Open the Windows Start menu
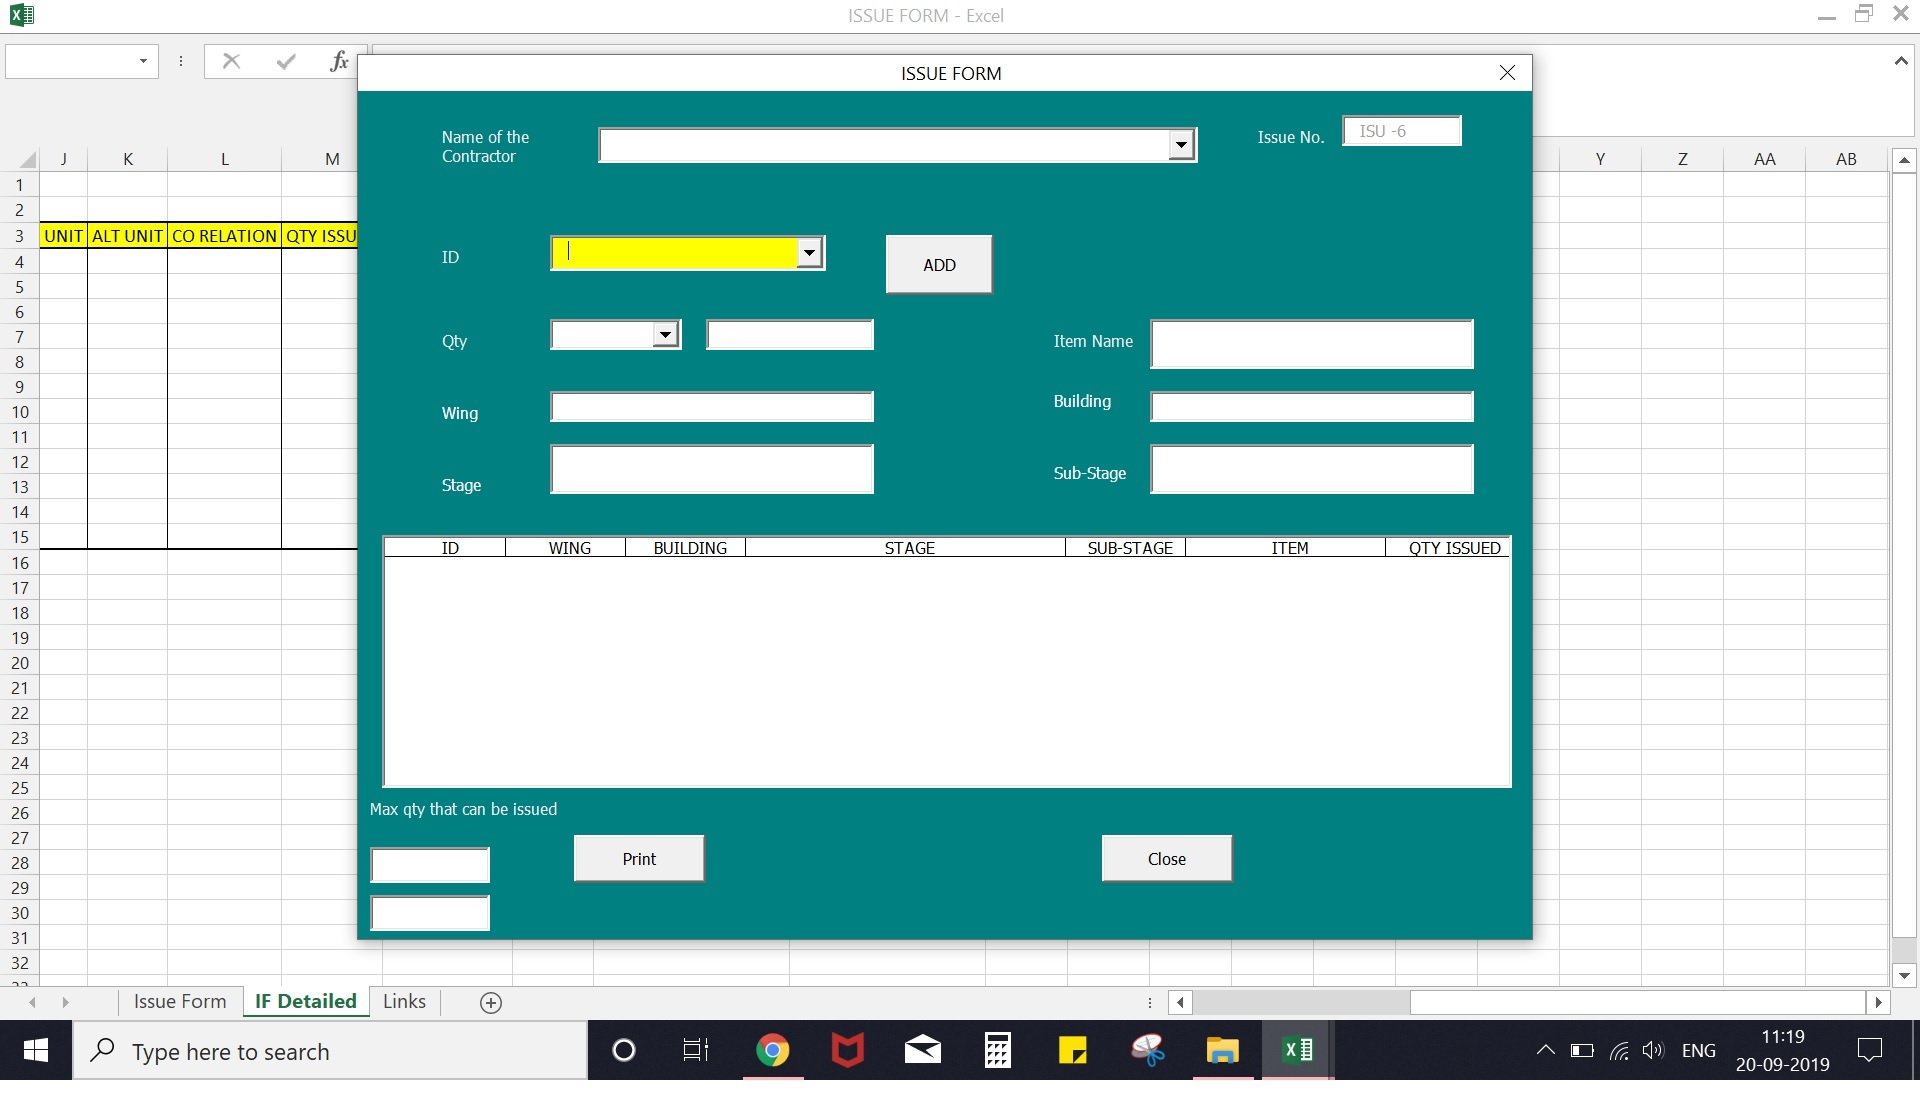The width and height of the screenshot is (1920, 1097). coord(36,1050)
